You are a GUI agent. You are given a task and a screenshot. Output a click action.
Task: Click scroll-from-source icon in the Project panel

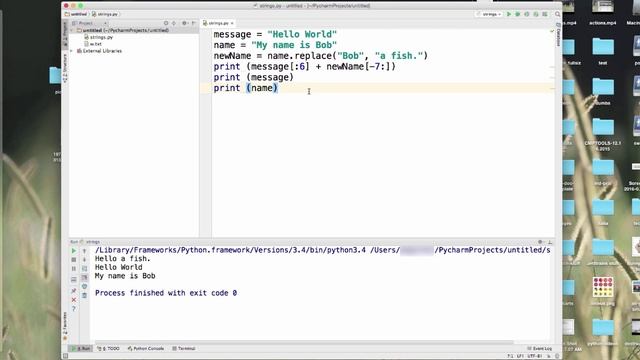166,23
